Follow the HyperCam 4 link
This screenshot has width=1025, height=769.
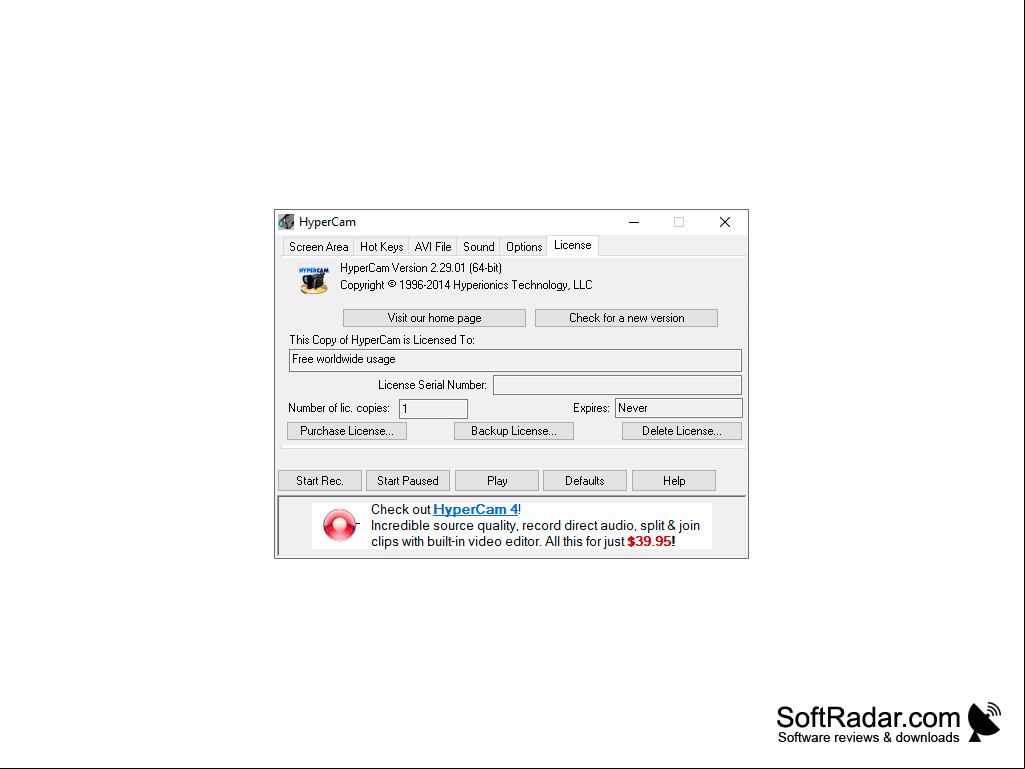[x=476, y=509]
